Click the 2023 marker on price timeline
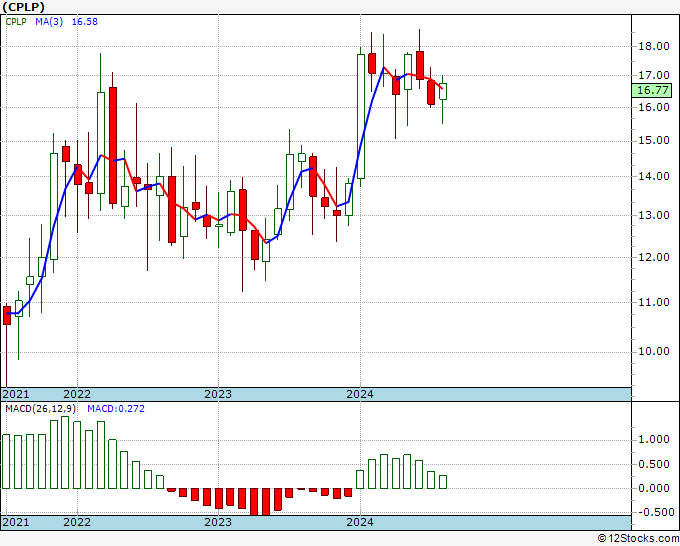680x546 pixels. (218, 394)
